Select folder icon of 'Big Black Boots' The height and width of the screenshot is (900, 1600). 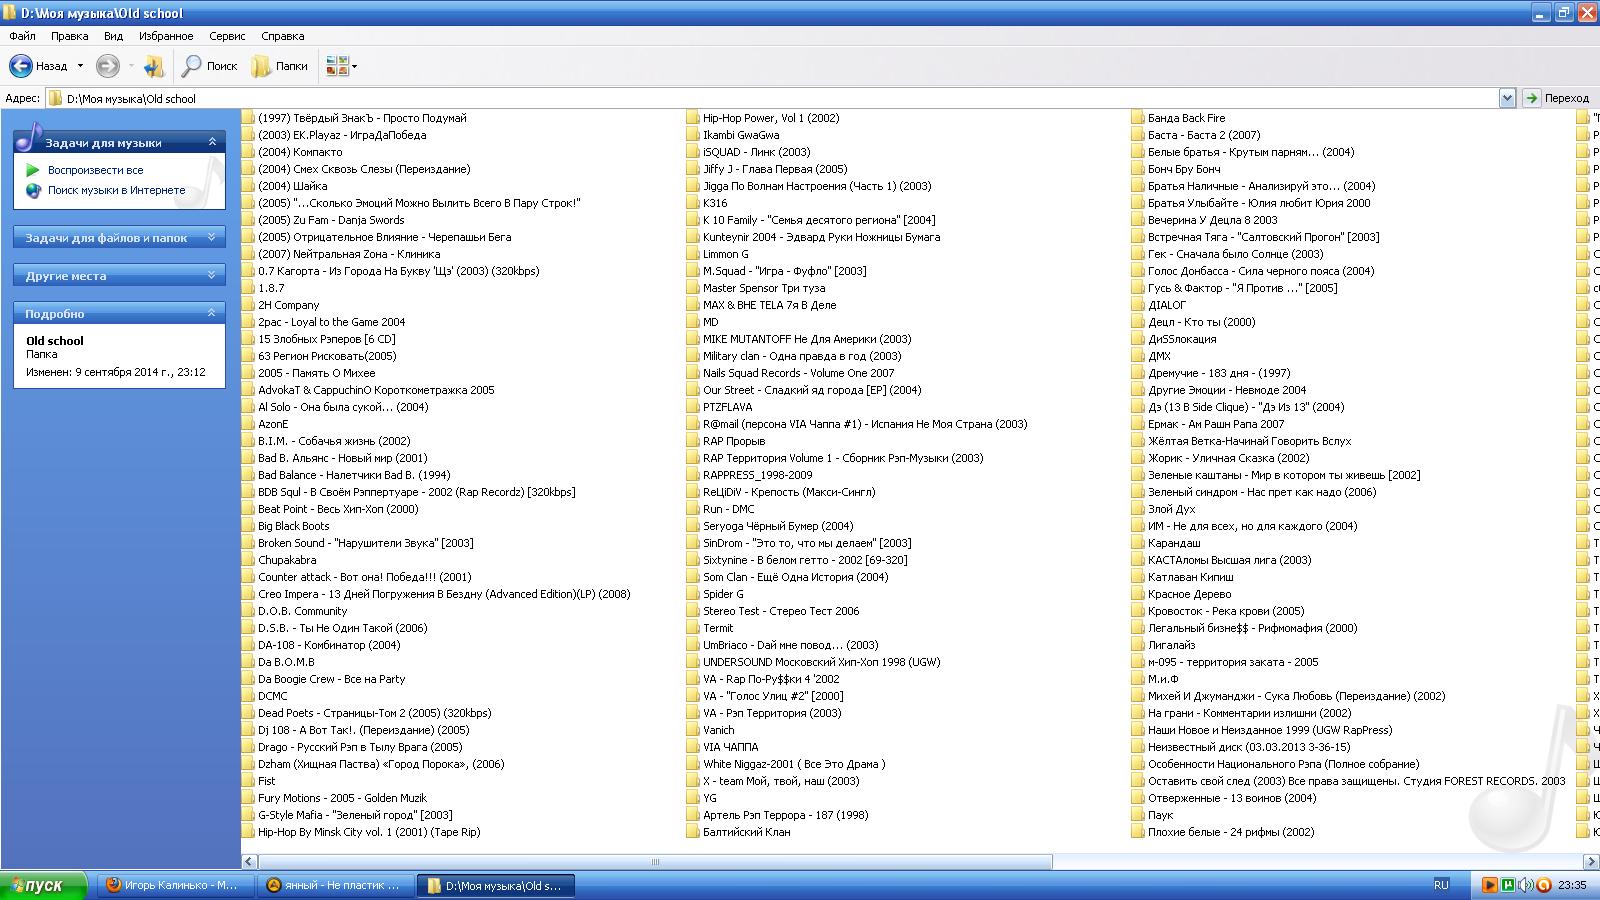pos(248,526)
